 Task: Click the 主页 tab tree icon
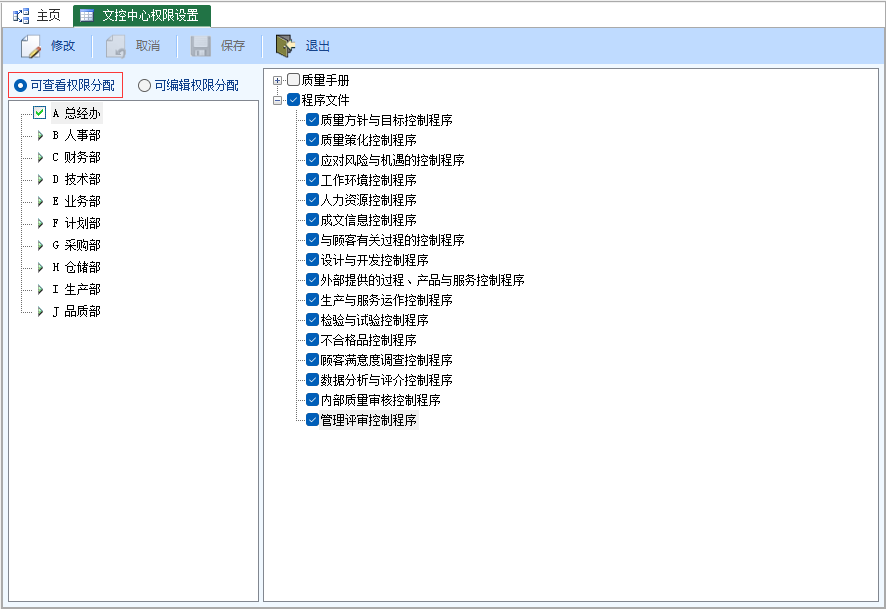pyautogui.click(x=21, y=16)
